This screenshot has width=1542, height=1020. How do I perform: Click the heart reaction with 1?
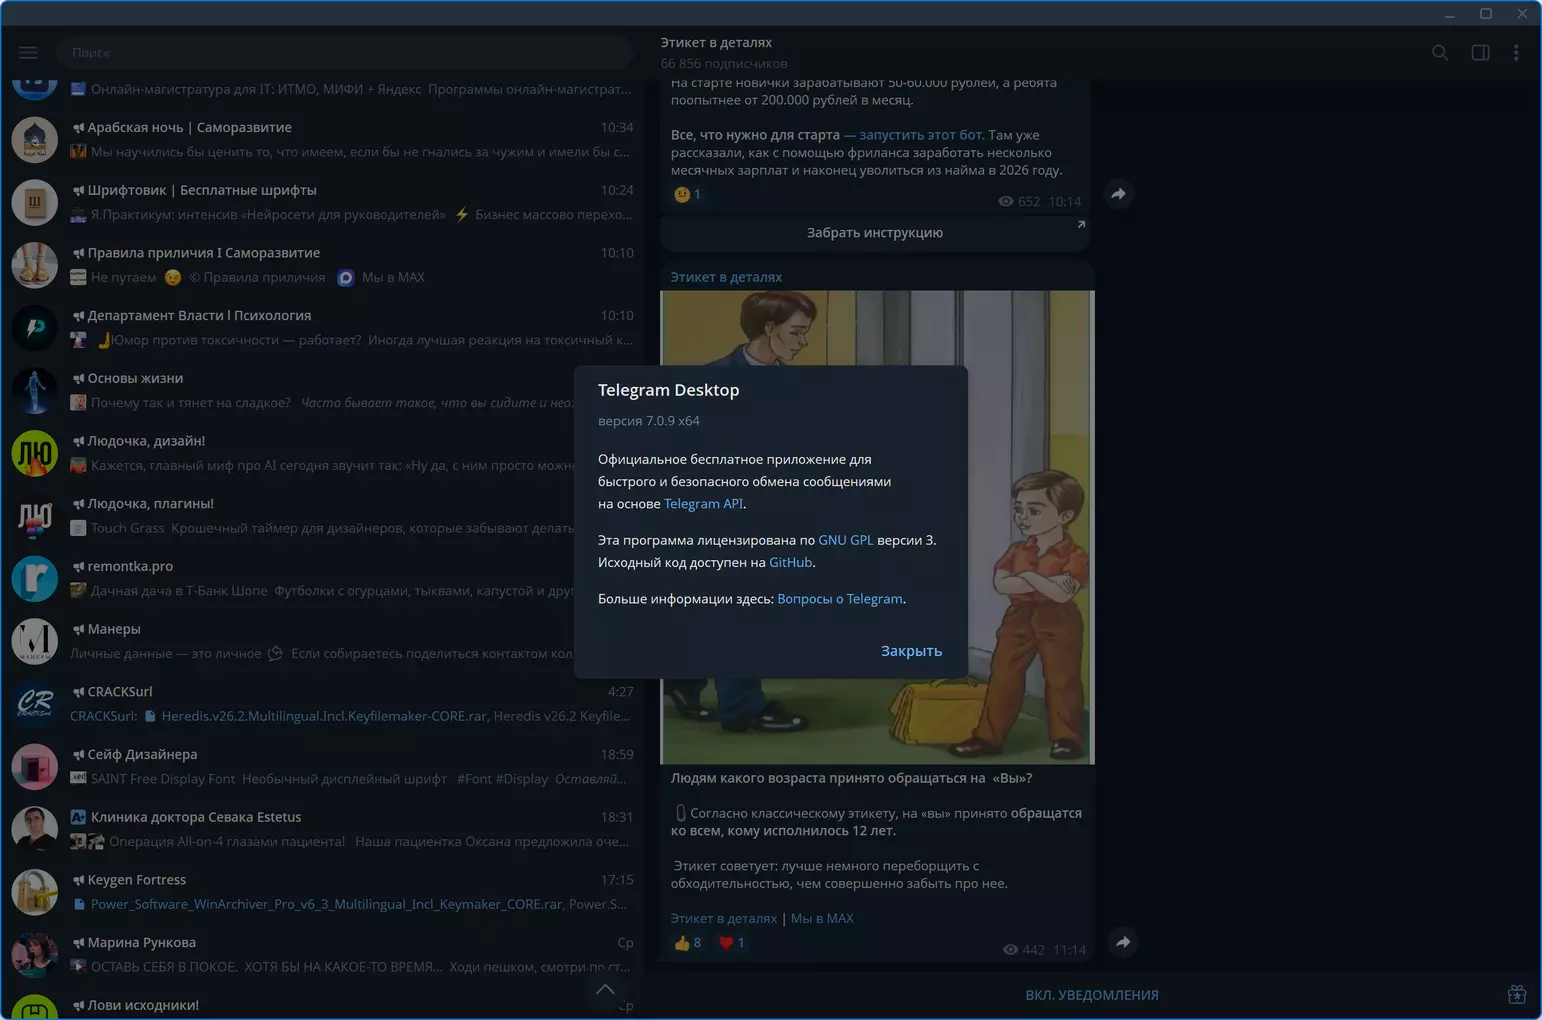pyautogui.click(x=731, y=942)
